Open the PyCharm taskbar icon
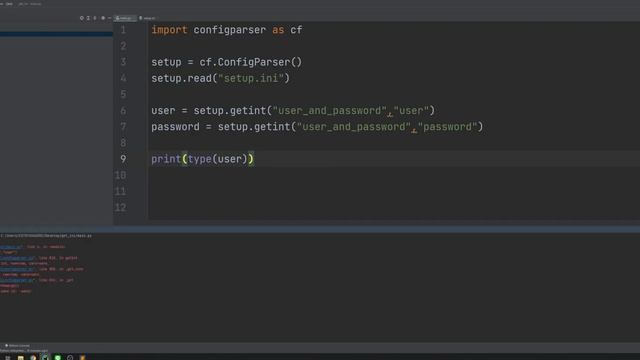 45,358
